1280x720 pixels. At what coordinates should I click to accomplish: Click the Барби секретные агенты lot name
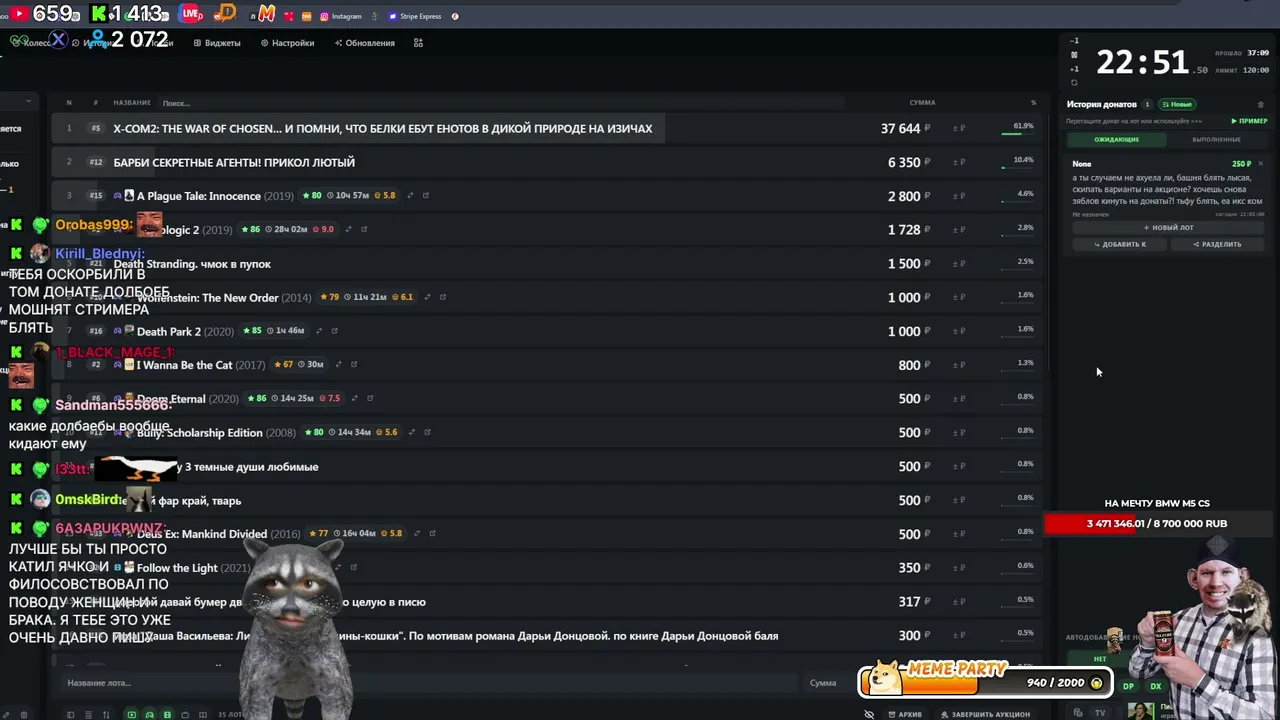point(234,162)
